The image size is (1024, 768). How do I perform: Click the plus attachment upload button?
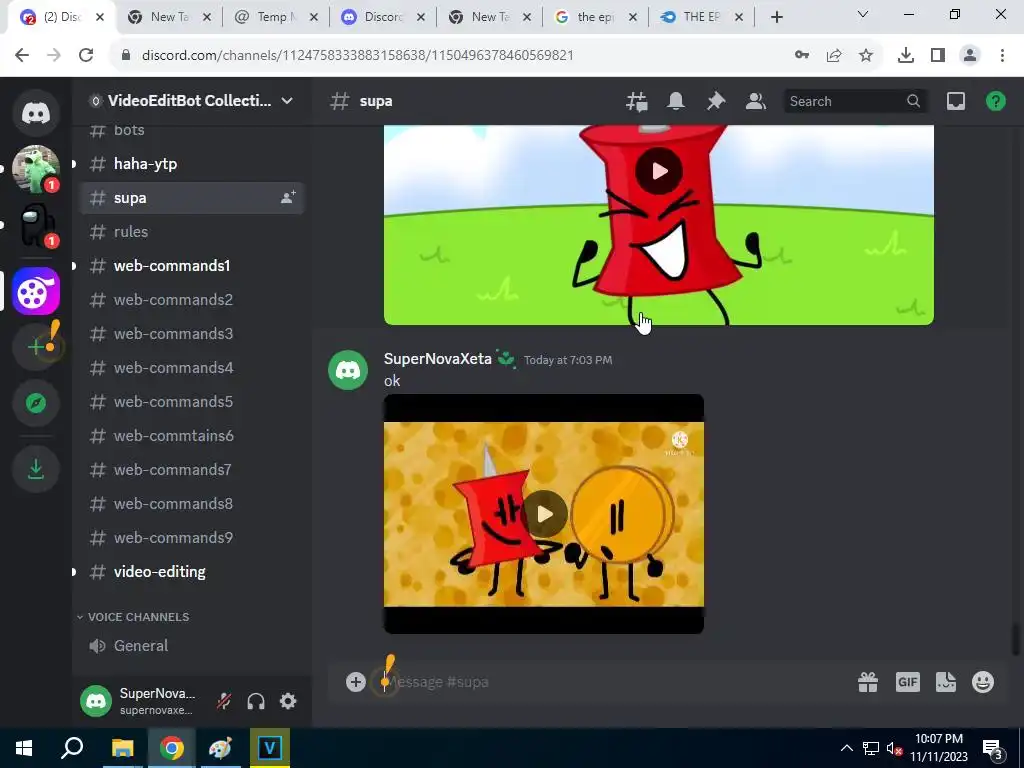355,682
